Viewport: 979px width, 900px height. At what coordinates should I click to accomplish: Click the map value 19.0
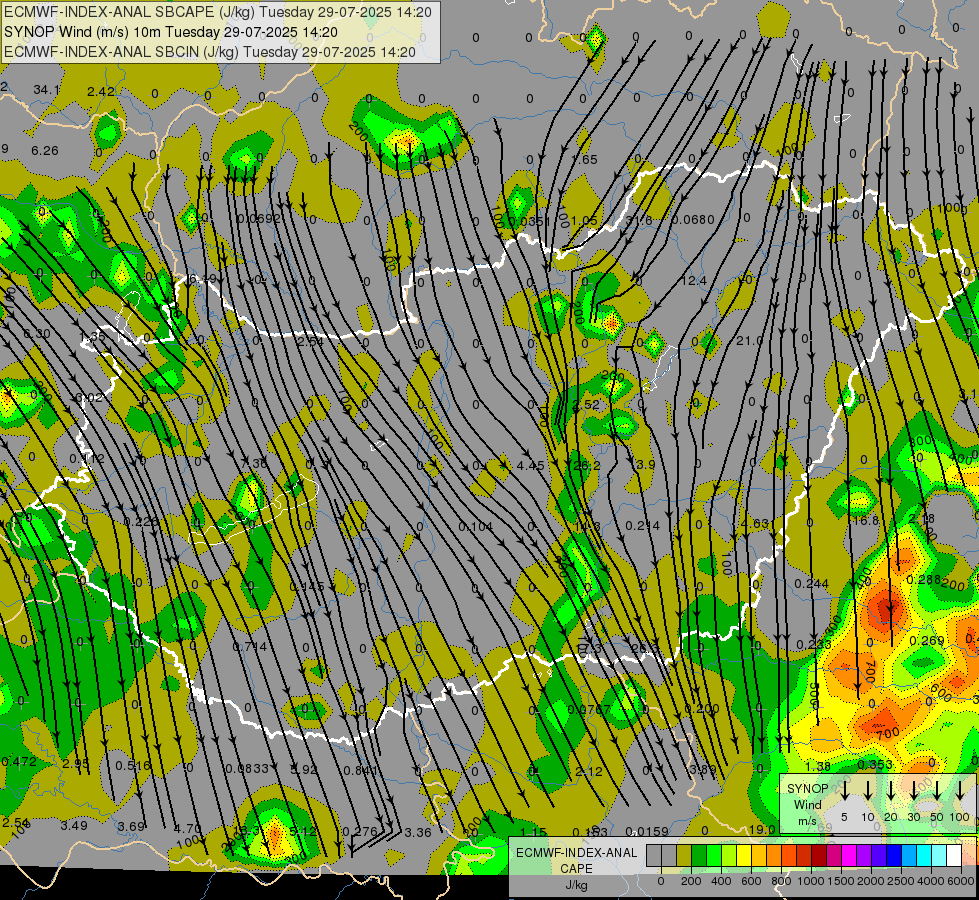[x=762, y=829]
